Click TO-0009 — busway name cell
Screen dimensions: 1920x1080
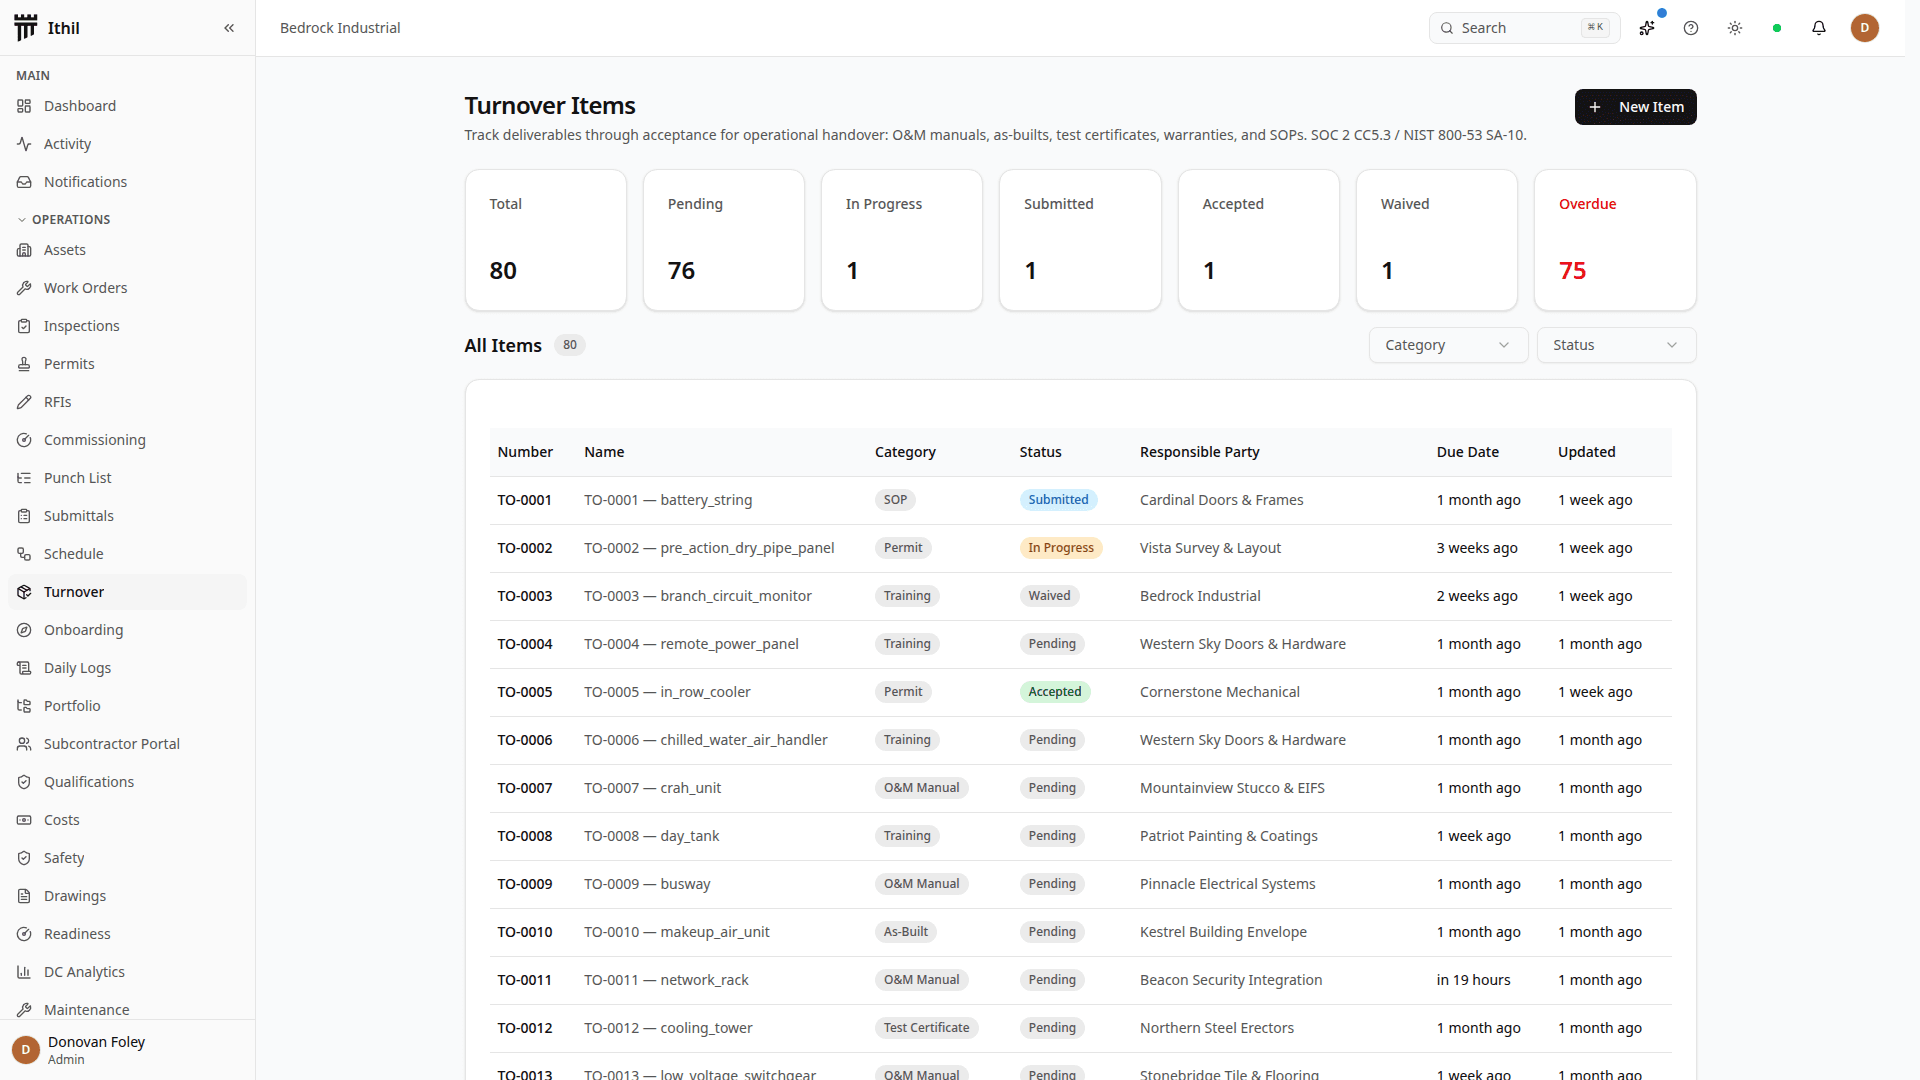[647, 884]
